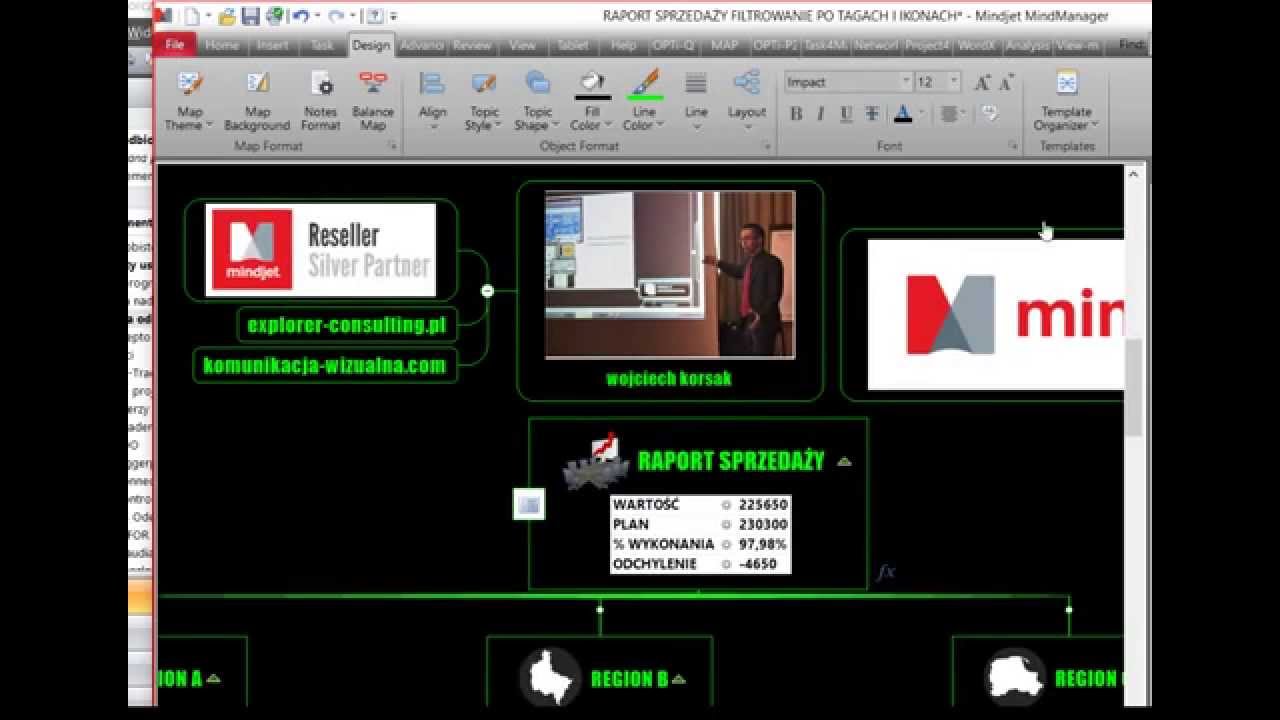Screen dimensions: 1280x720
Task: Switch to the MAP tab
Action: 724,45
